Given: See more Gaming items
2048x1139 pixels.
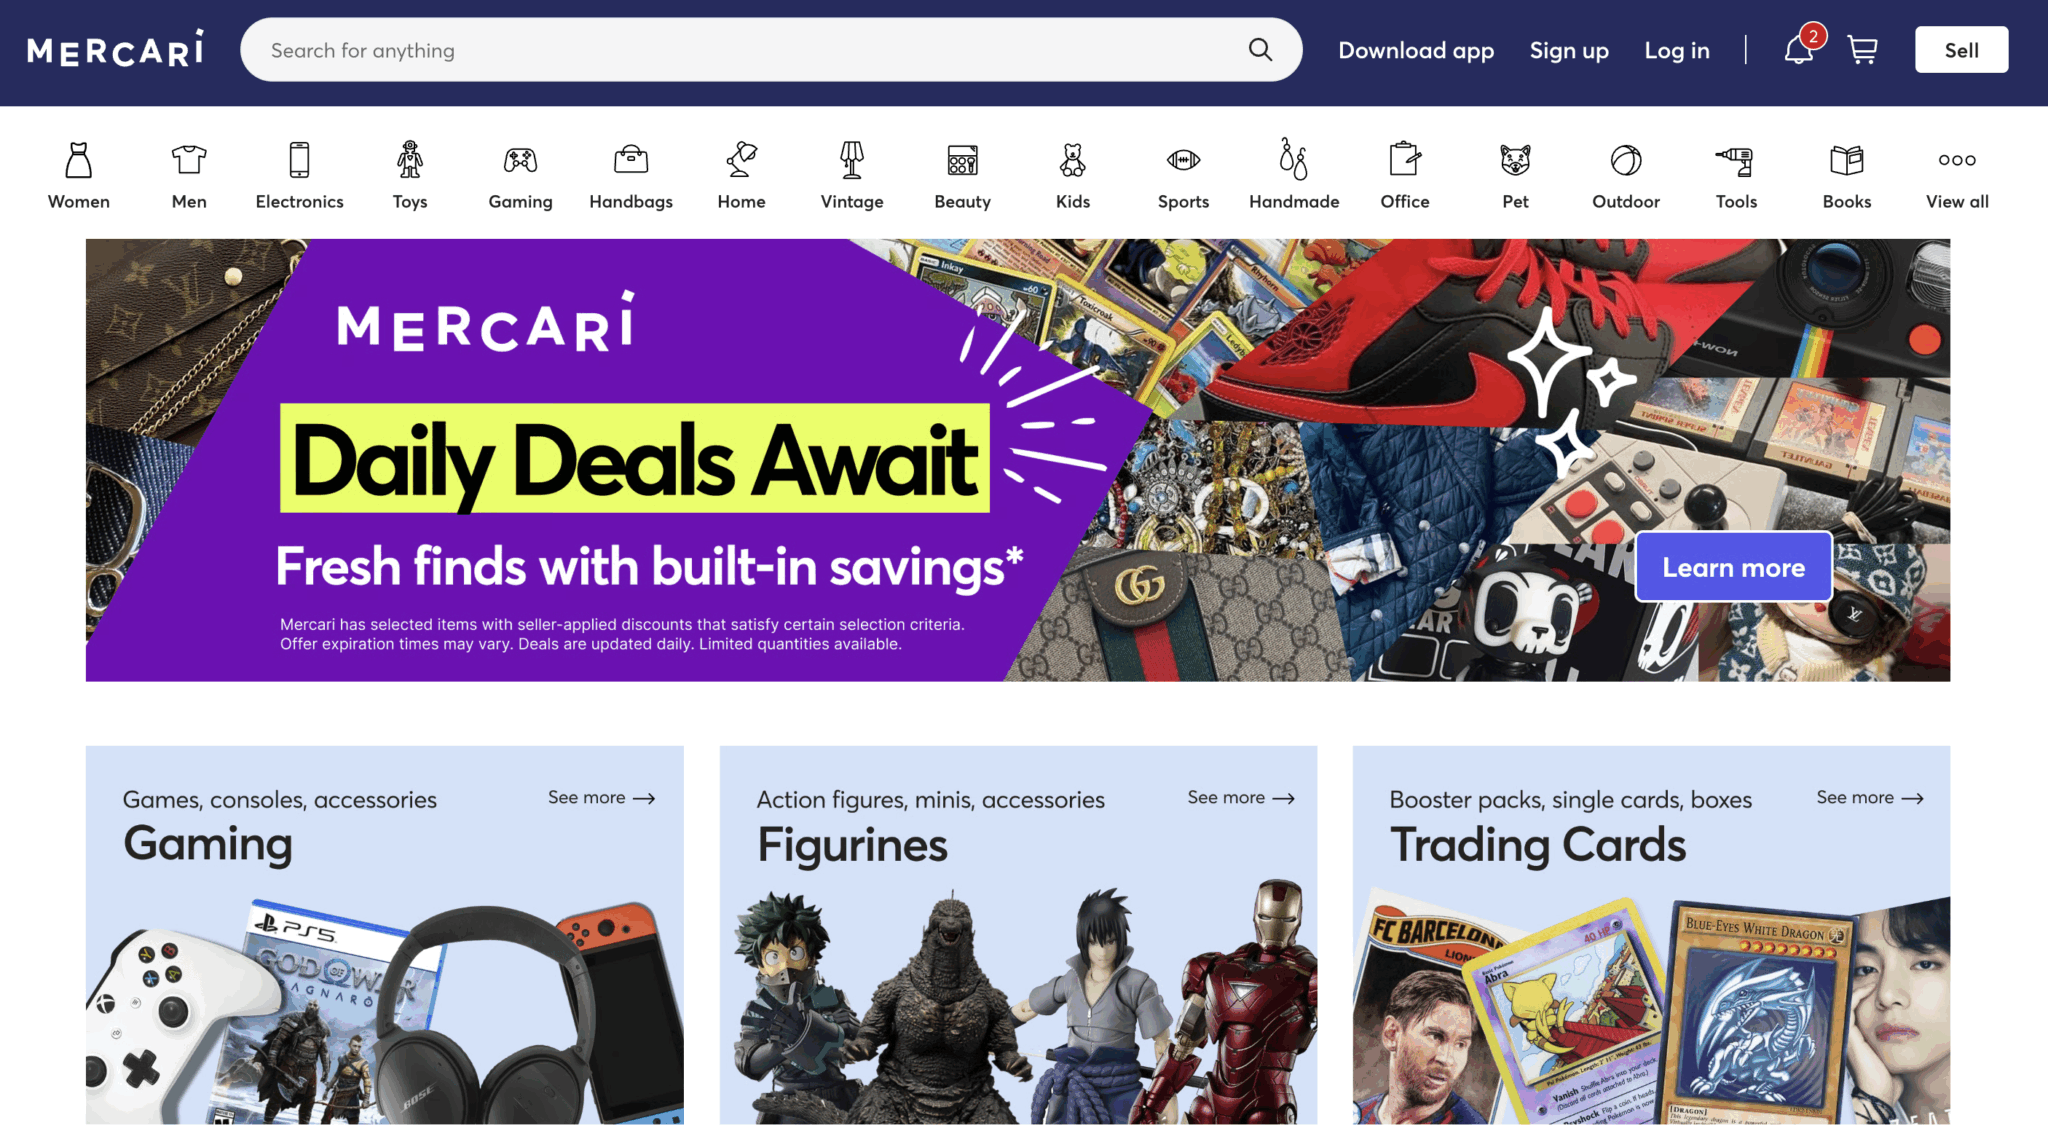Looking at the screenshot, I should pyautogui.click(x=601, y=798).
